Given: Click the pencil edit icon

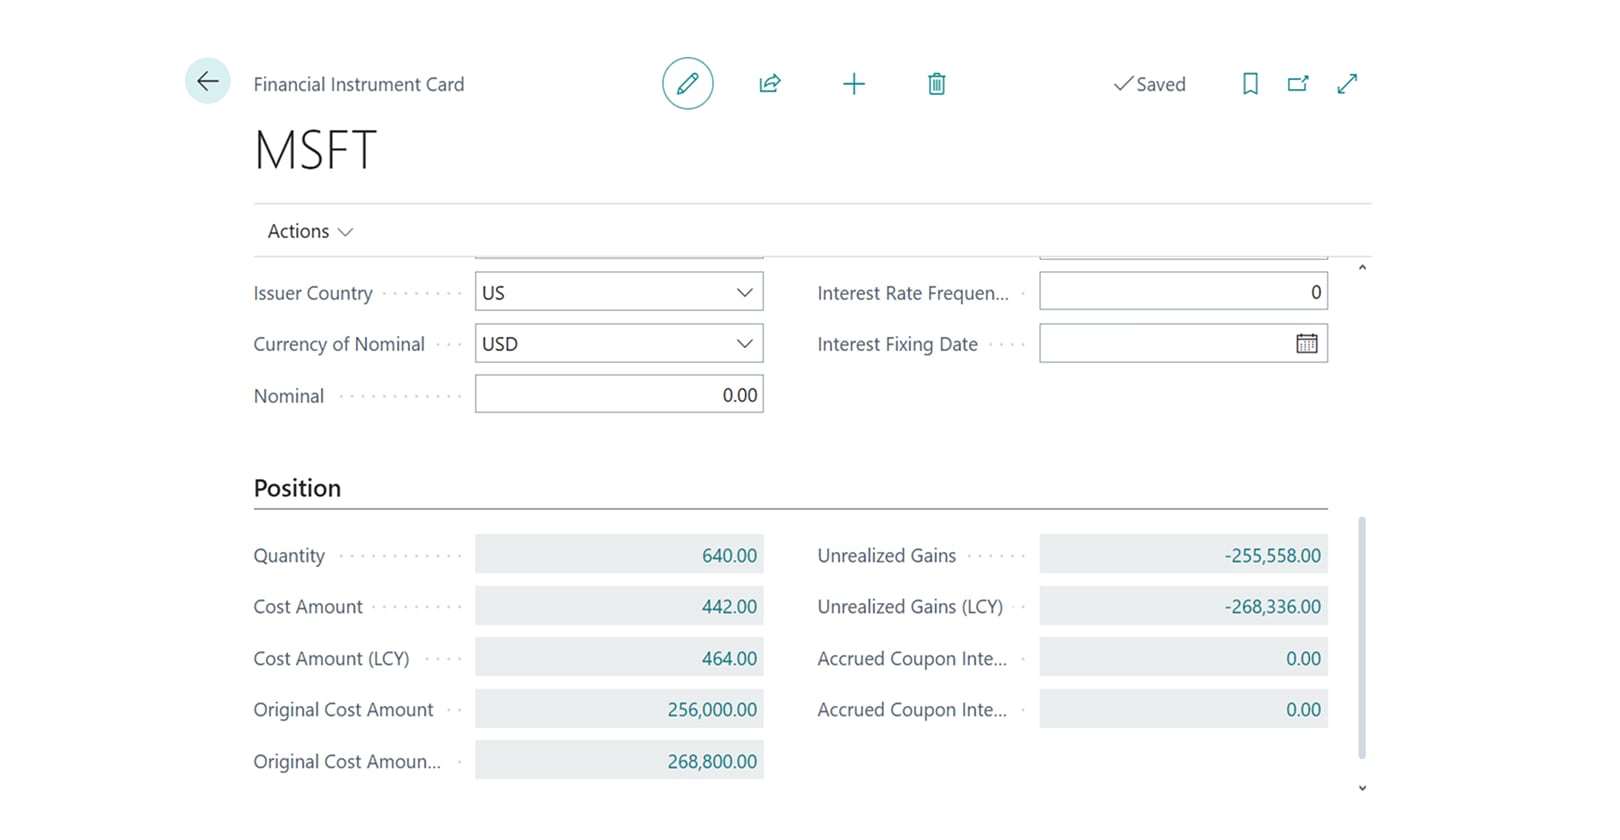Looking at the screenshot, I should [688, 84].
